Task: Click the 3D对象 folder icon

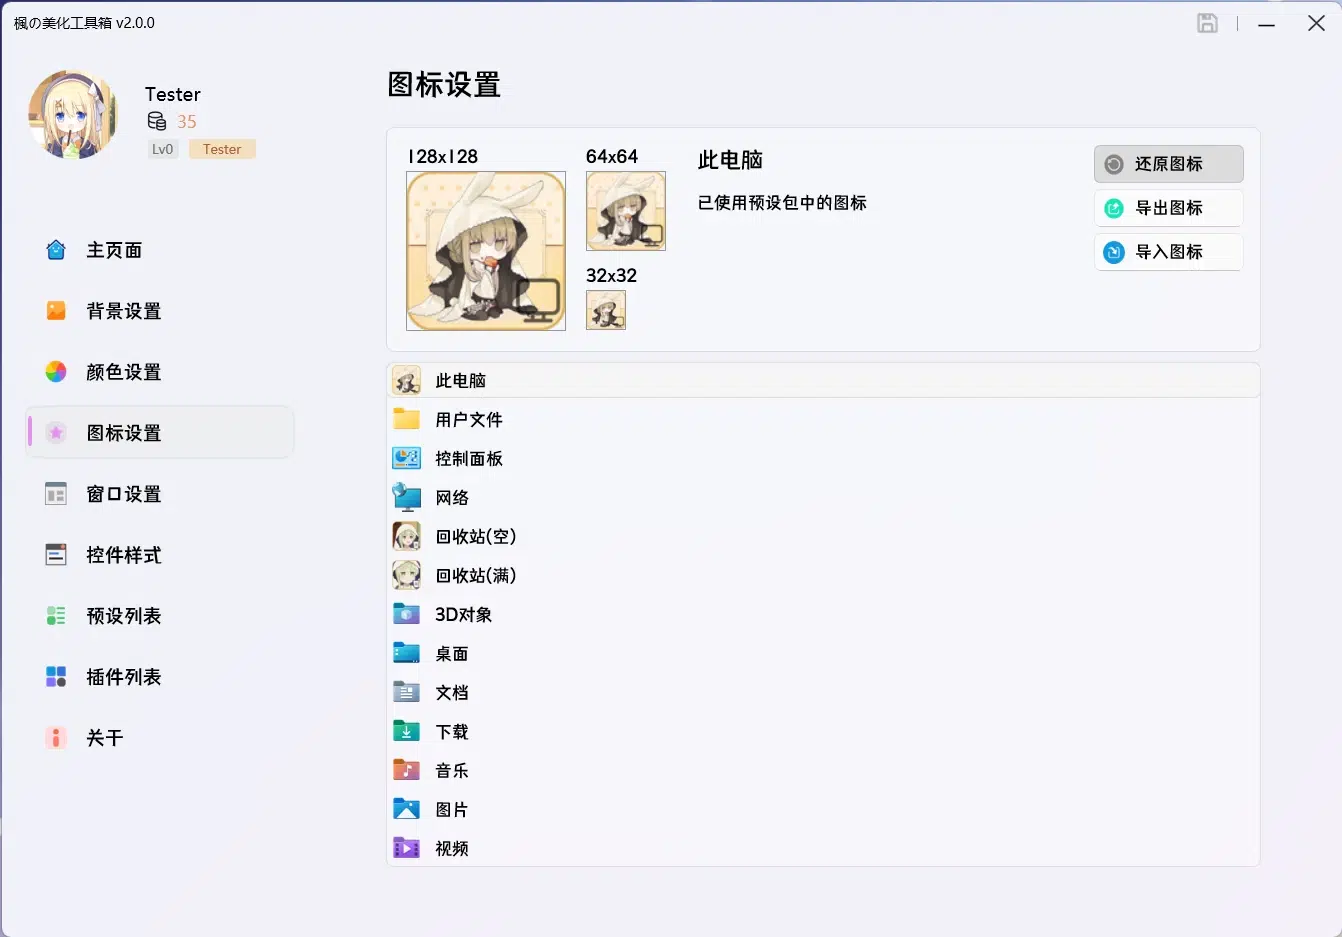Action: (x=406, y=614)
